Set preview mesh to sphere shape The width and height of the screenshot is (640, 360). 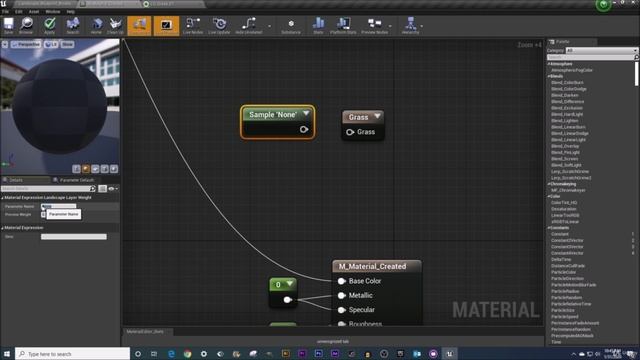point(86,169)
